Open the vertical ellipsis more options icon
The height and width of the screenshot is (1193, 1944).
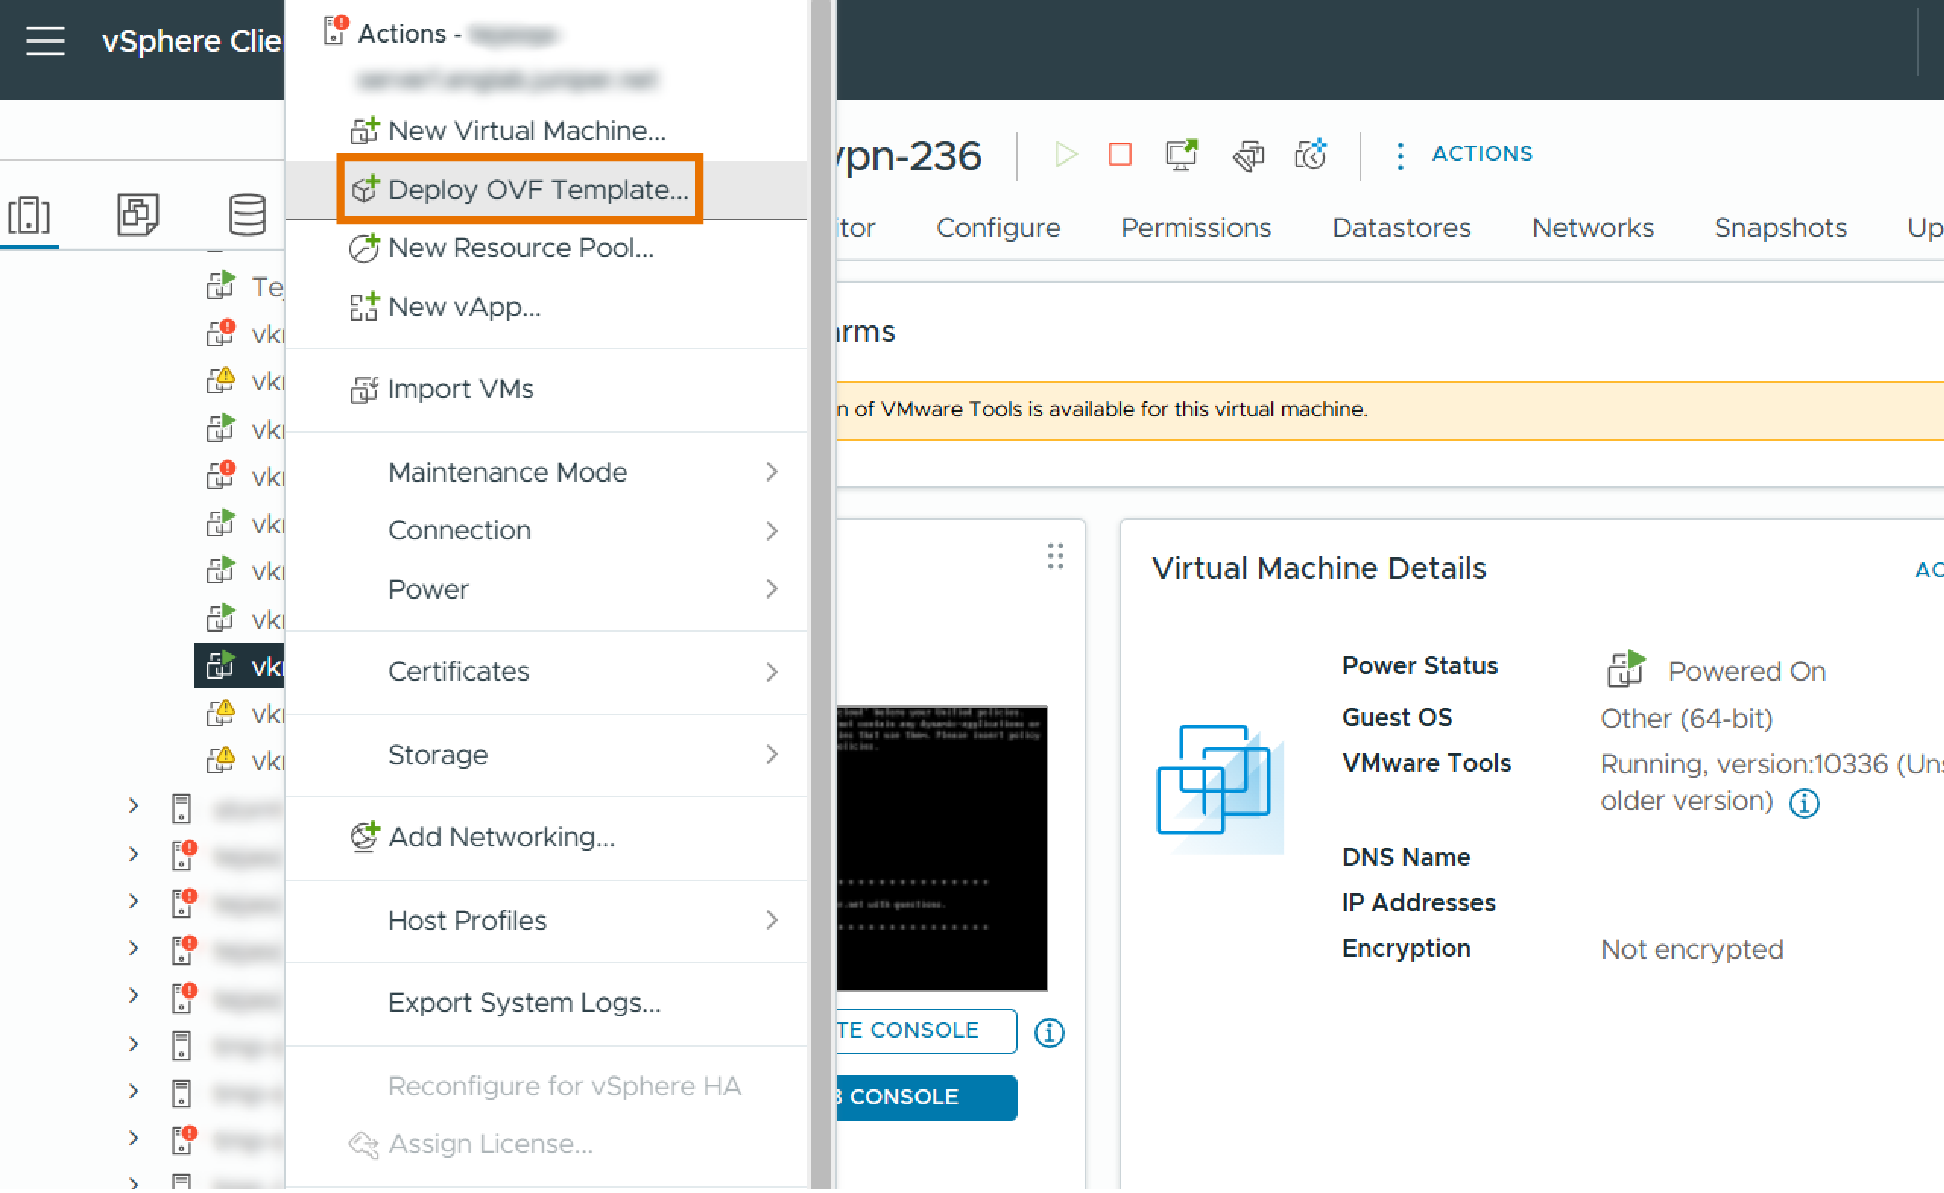coord(1399,155)
